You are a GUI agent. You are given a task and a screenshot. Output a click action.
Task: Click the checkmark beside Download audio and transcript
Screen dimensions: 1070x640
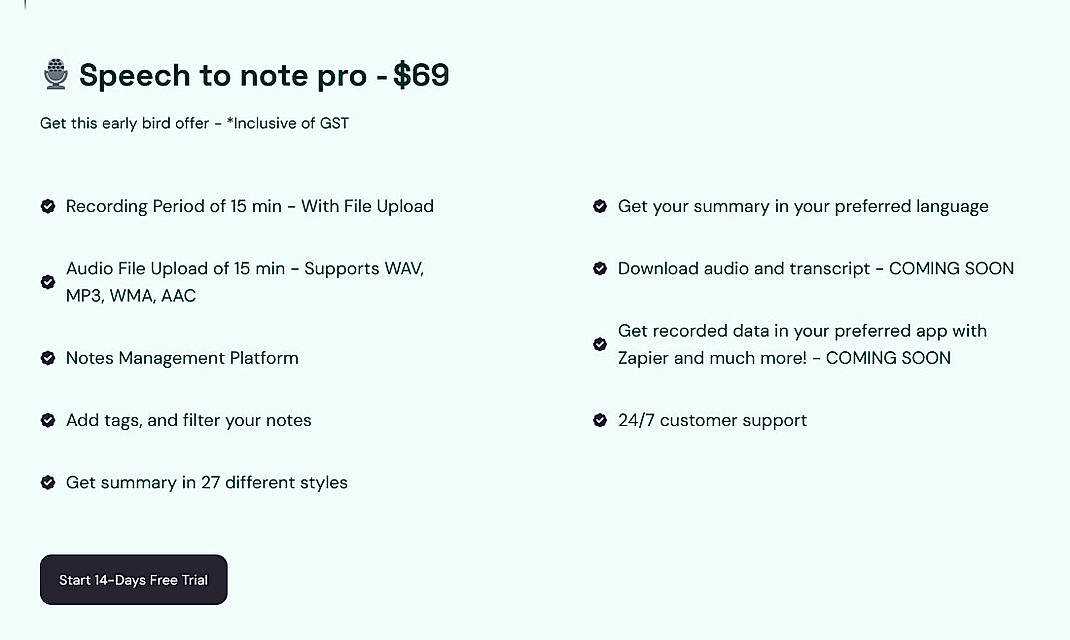[600, 268]
